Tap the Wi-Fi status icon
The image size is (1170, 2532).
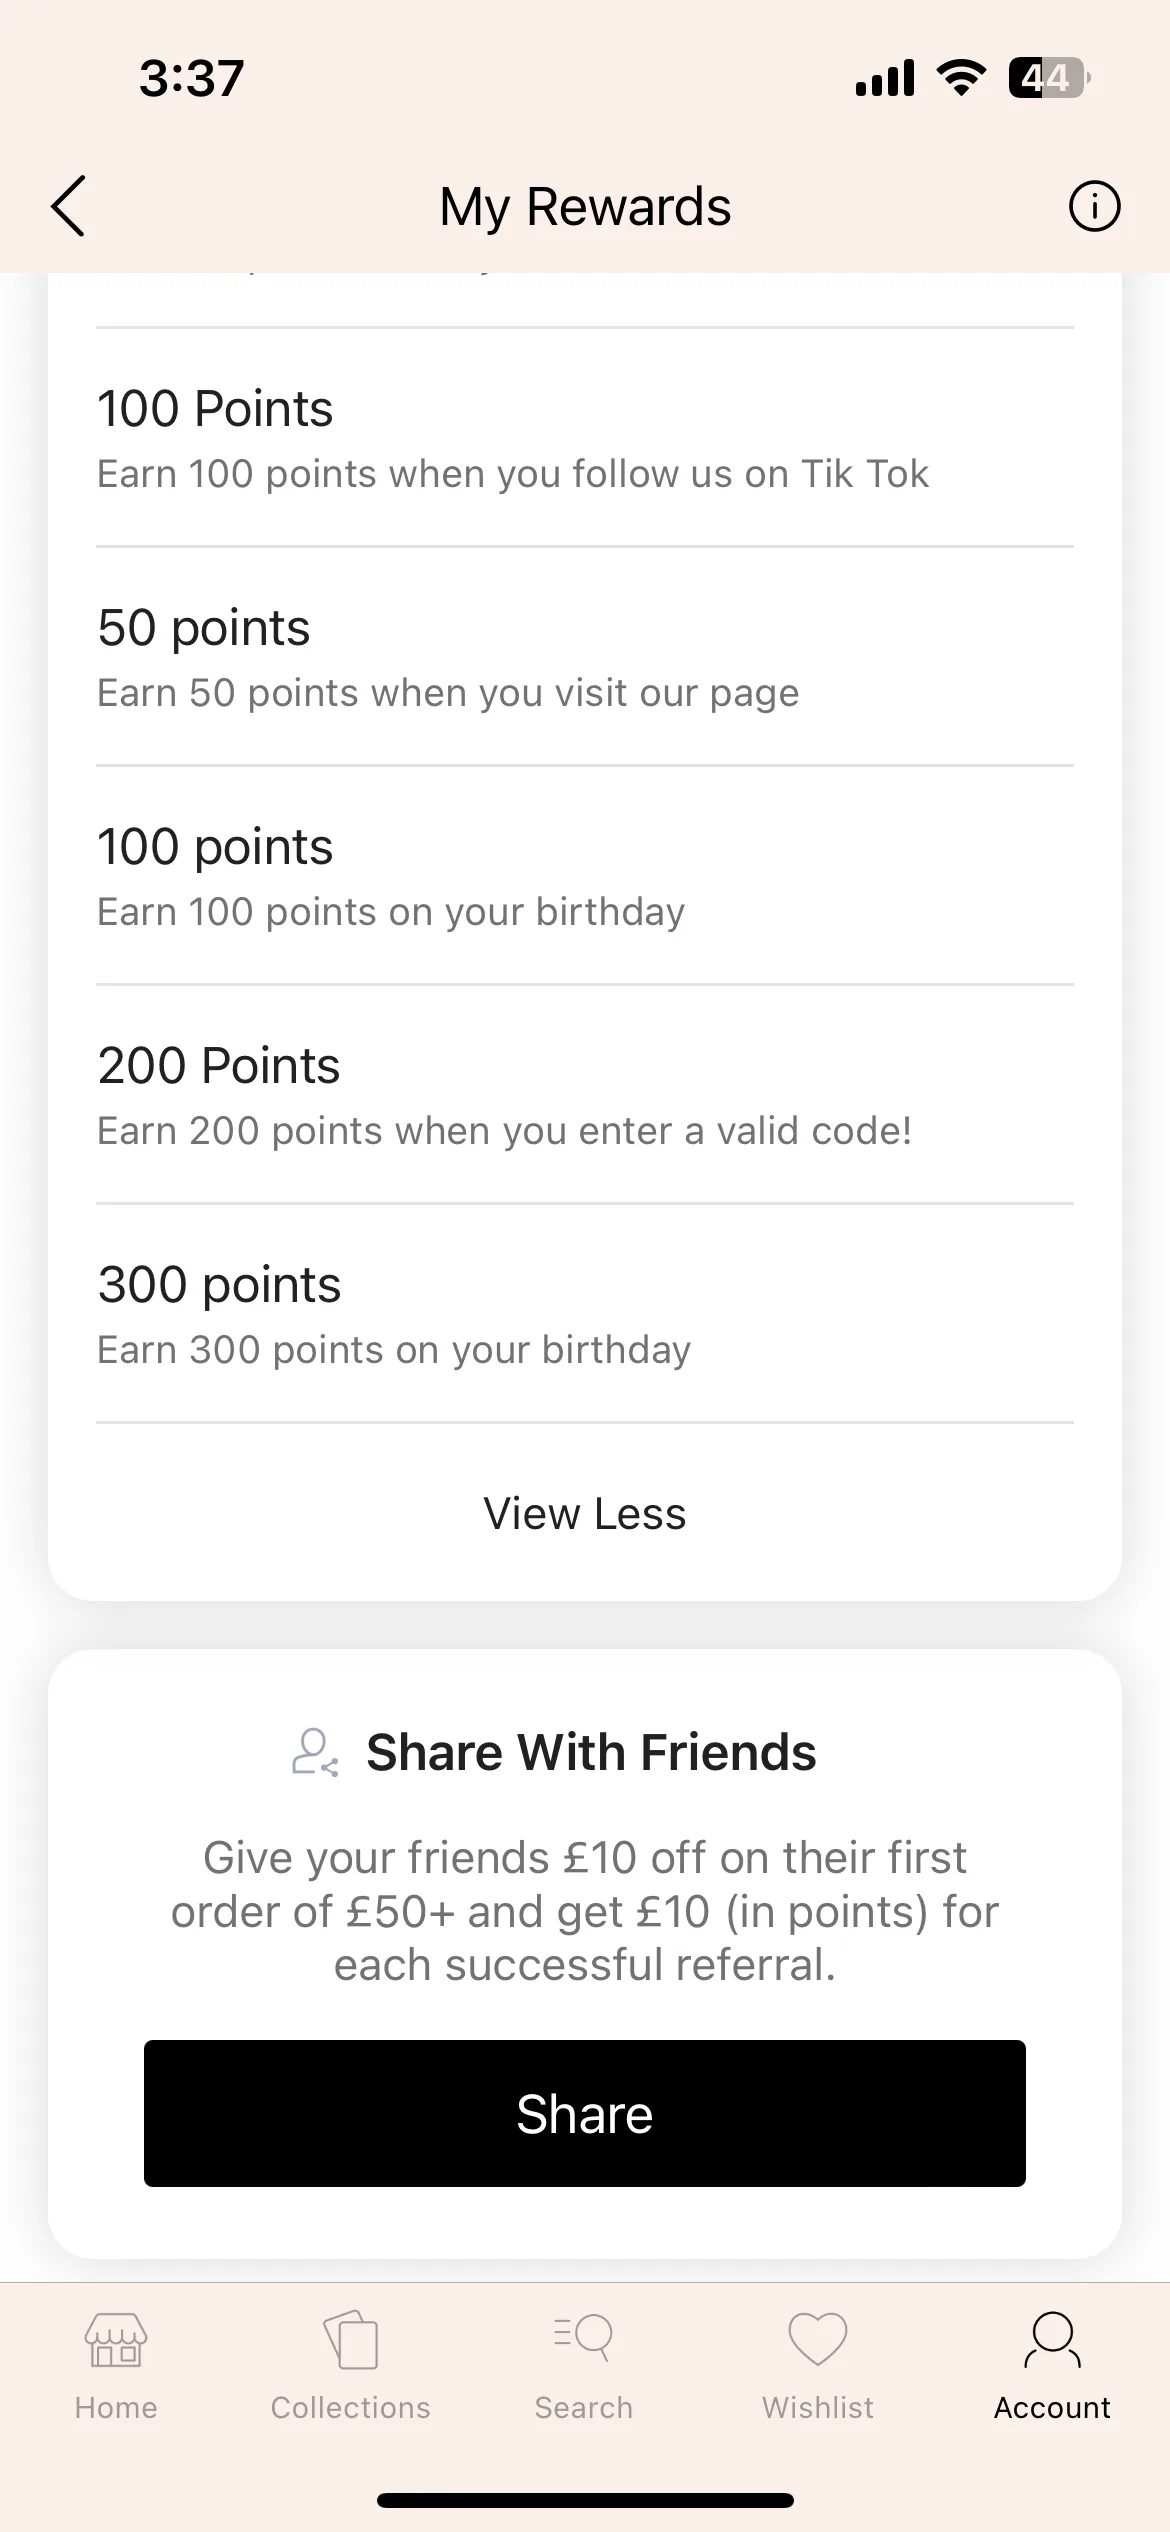click(x=961, y=78)
